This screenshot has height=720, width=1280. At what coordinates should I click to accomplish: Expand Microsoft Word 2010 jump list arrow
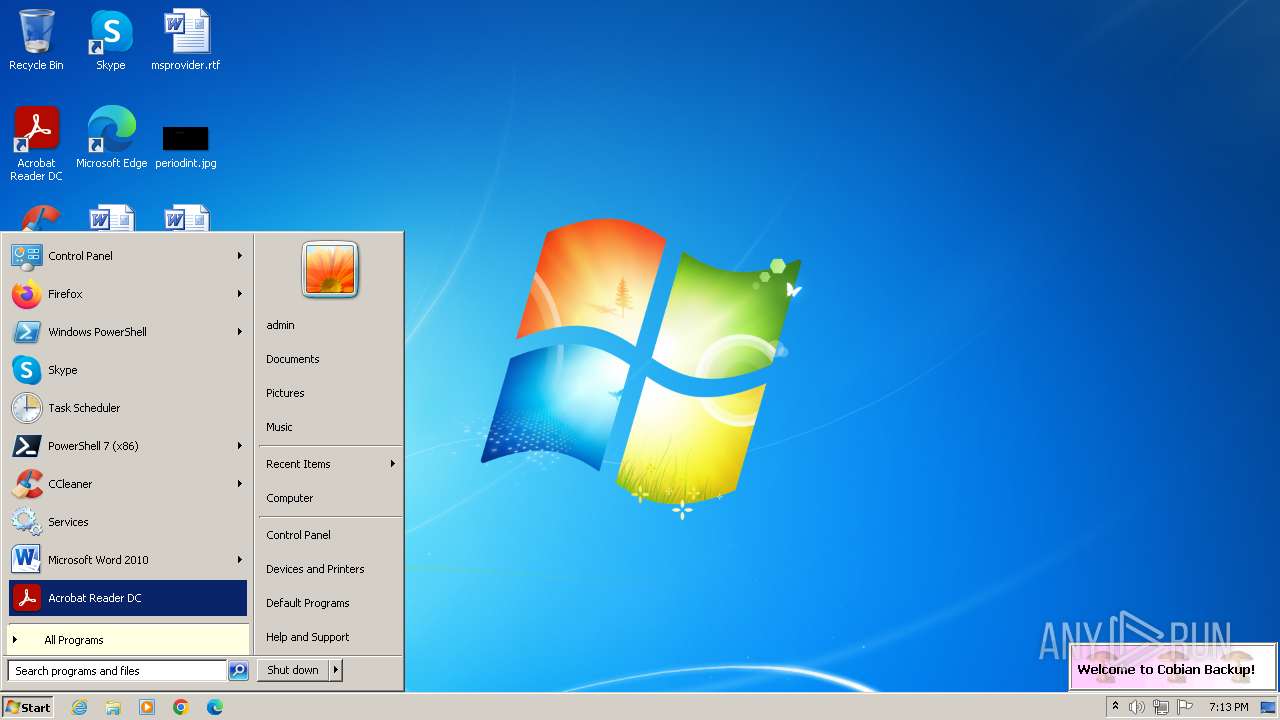click(239, 560)
